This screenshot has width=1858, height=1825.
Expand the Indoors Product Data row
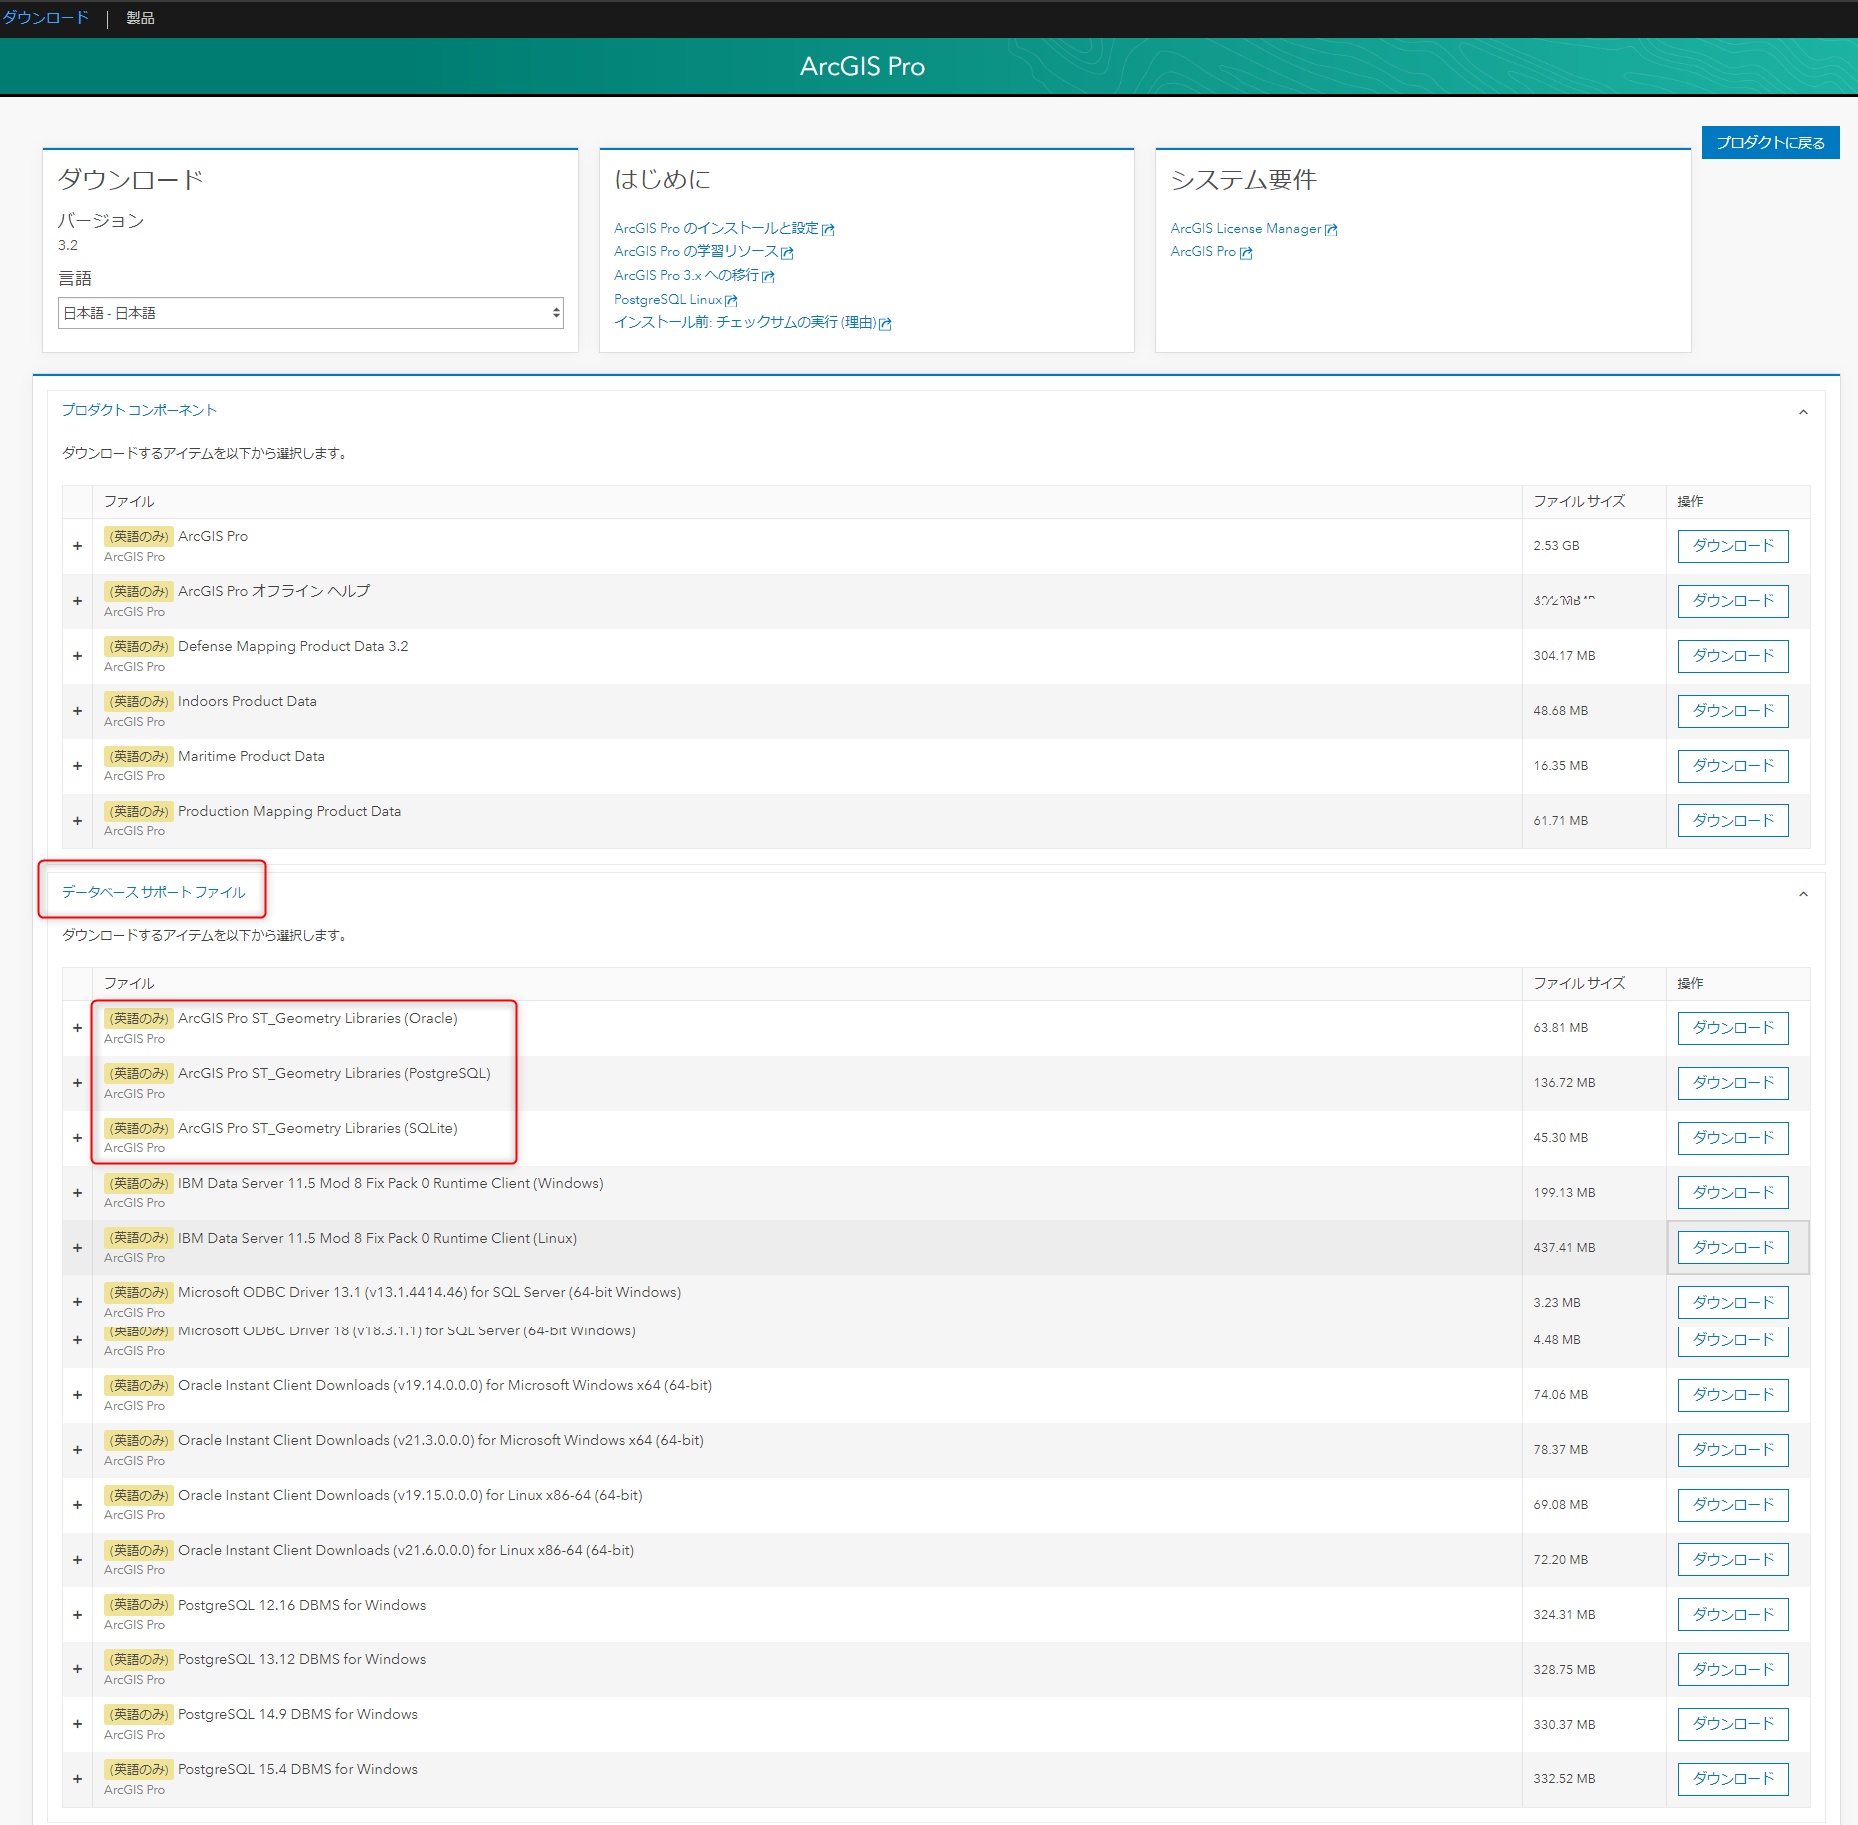77,711
